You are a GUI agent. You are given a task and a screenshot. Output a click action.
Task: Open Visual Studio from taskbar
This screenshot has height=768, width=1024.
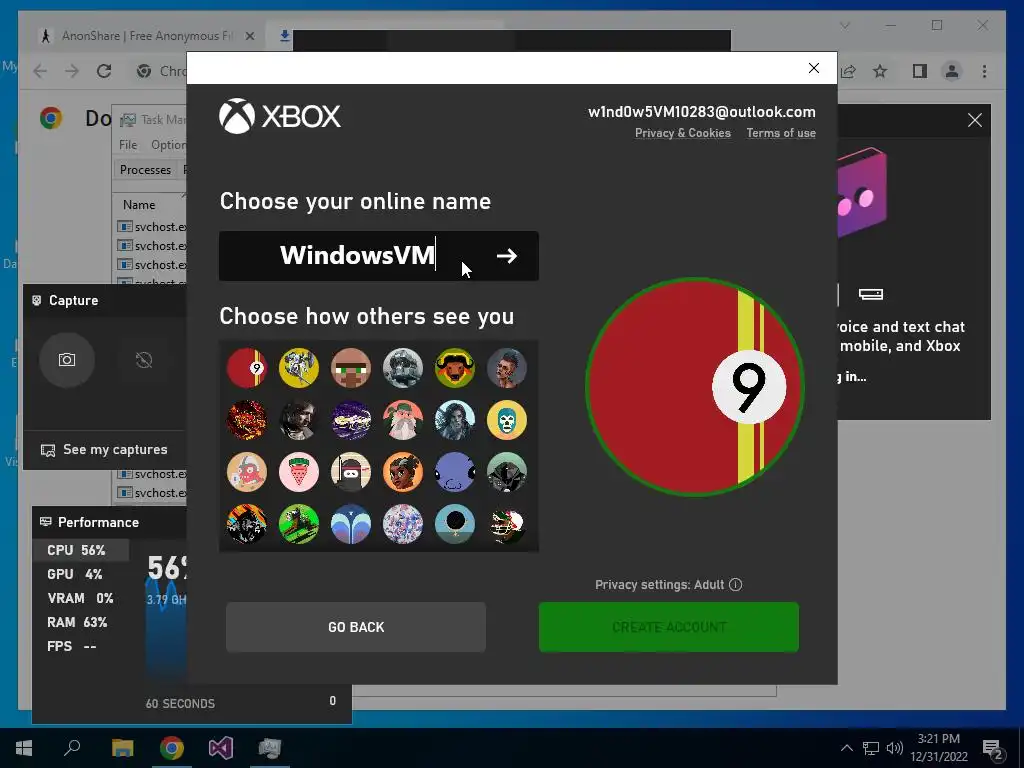(221, 748)
